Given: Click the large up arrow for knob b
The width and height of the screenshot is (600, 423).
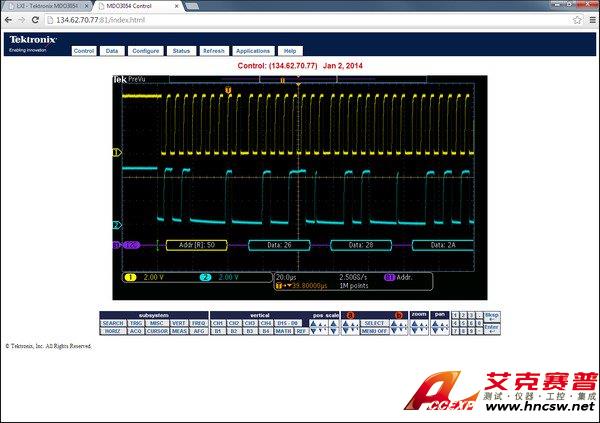Looking at the screenshot, I should point(394,323).
